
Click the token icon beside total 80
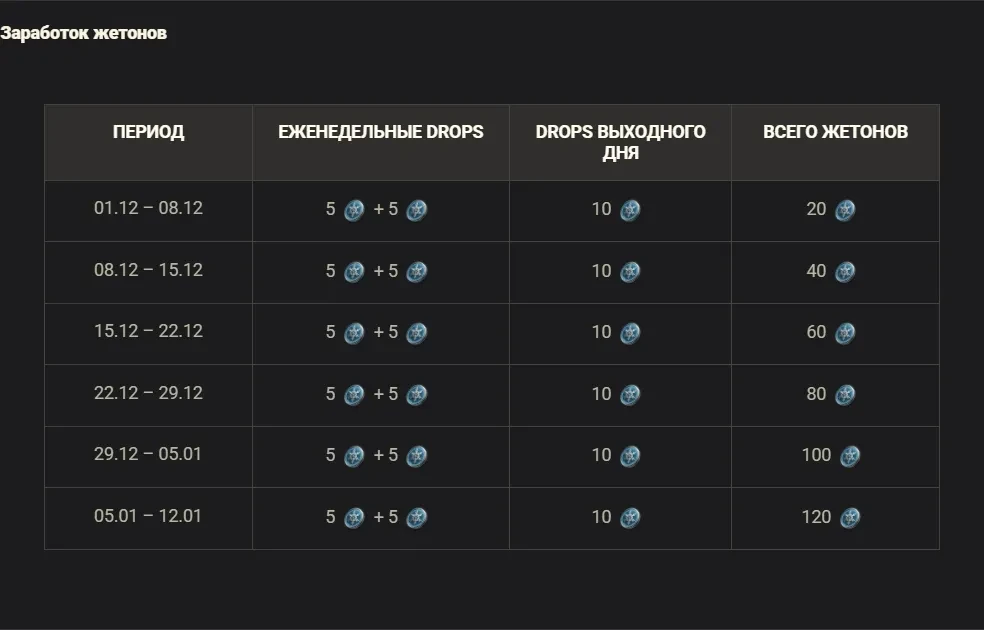pos(845,395)
